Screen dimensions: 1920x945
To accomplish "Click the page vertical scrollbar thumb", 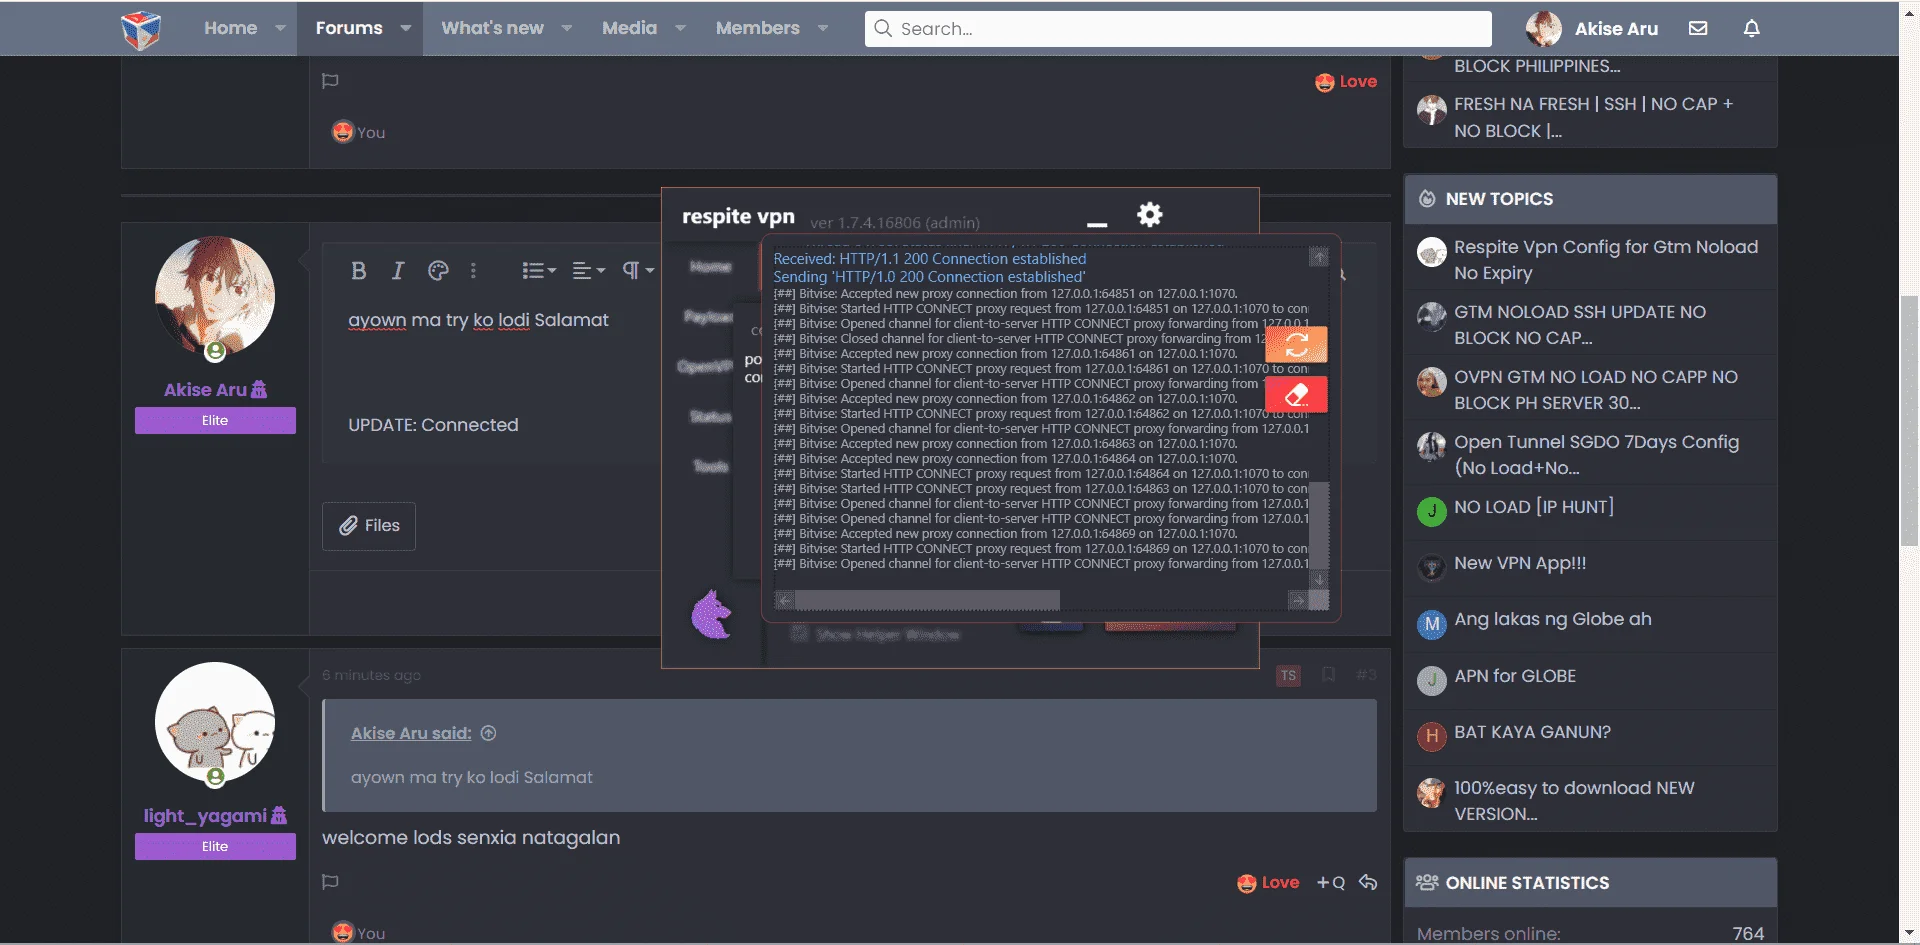I will point(1909,420).
